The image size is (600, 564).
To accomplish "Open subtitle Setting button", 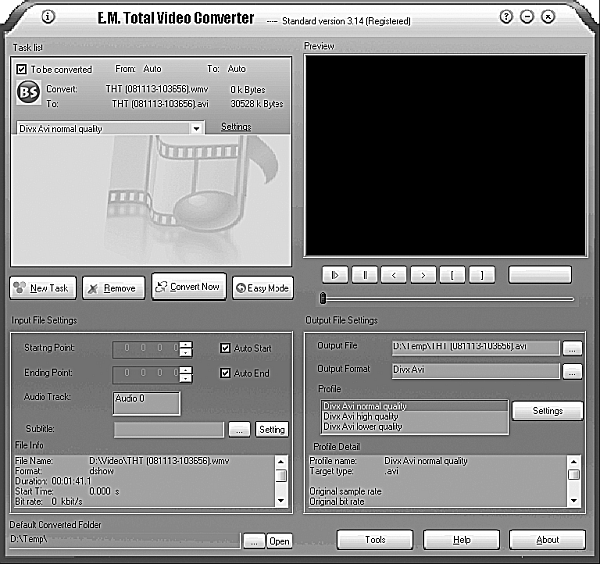I will [x=272, y=429].
